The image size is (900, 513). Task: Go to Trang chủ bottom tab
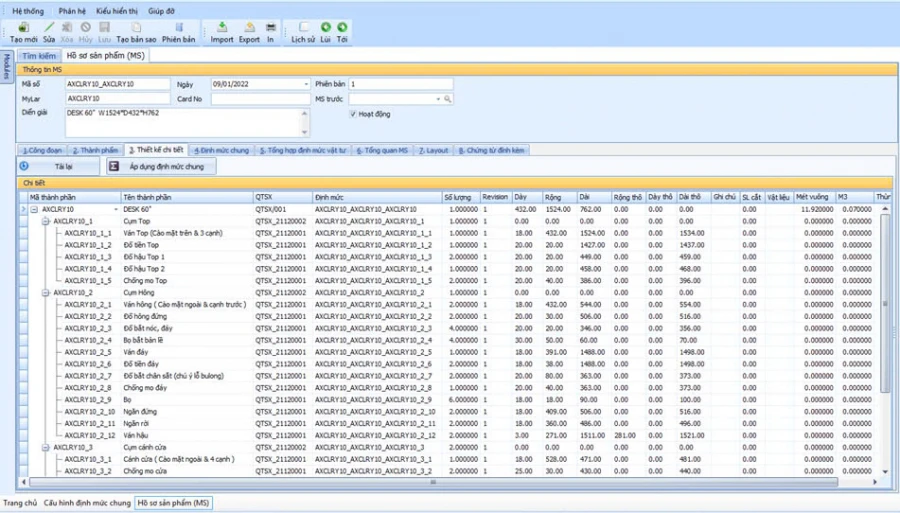(x=20, y=503)
